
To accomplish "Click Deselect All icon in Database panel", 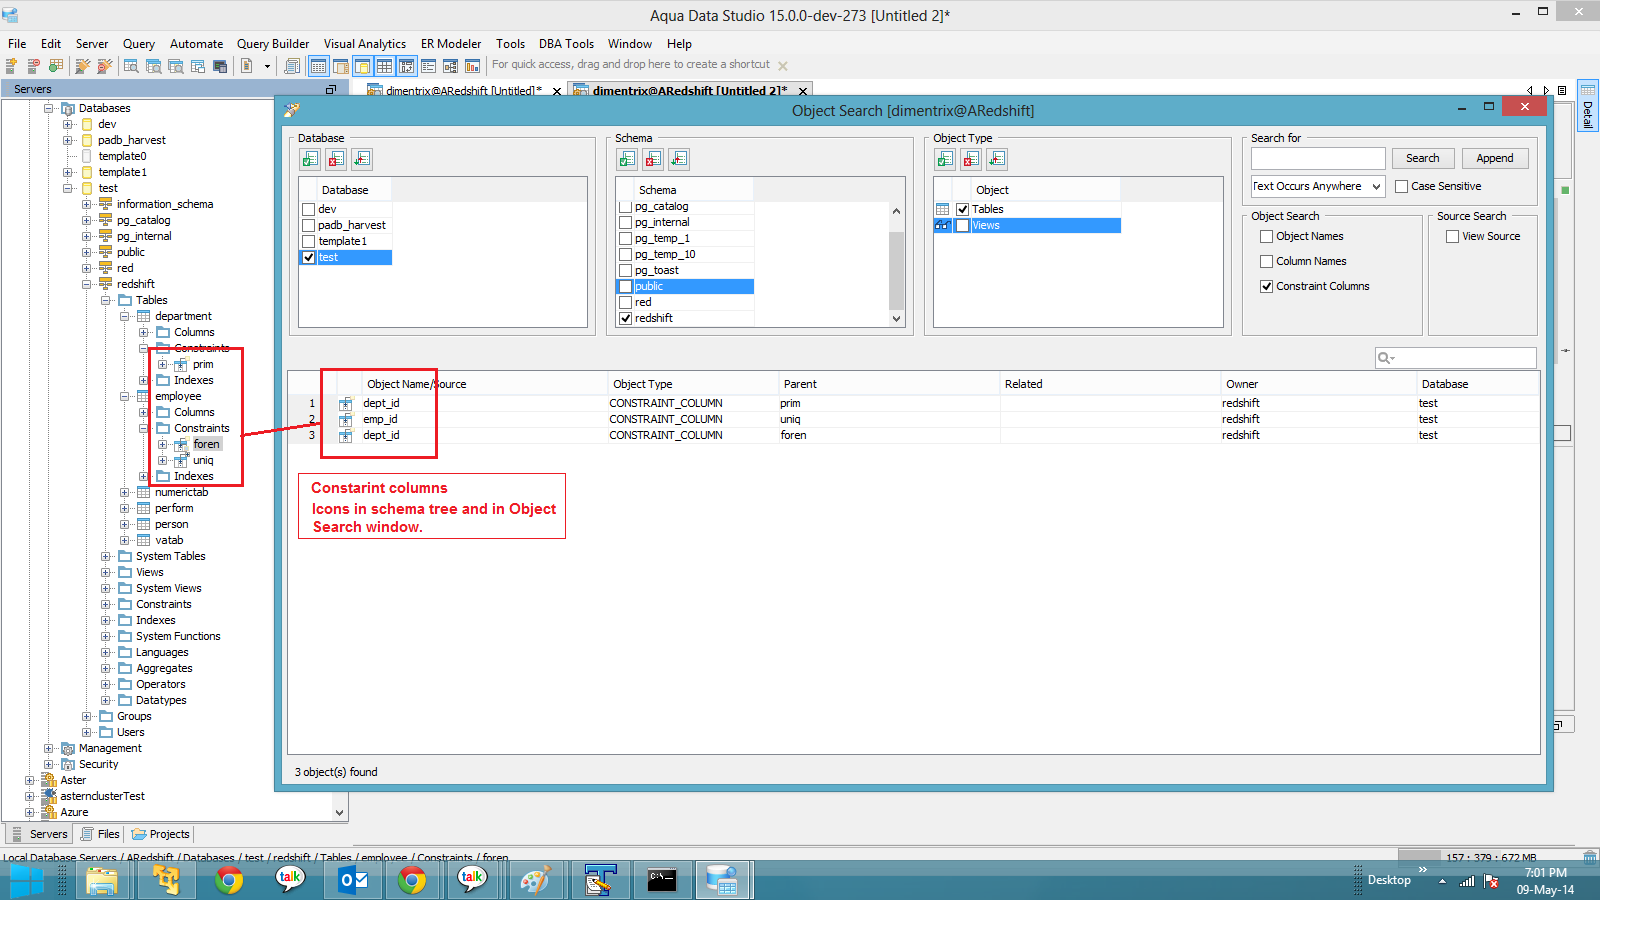I will pyautogui.click(x=336, y=159).
